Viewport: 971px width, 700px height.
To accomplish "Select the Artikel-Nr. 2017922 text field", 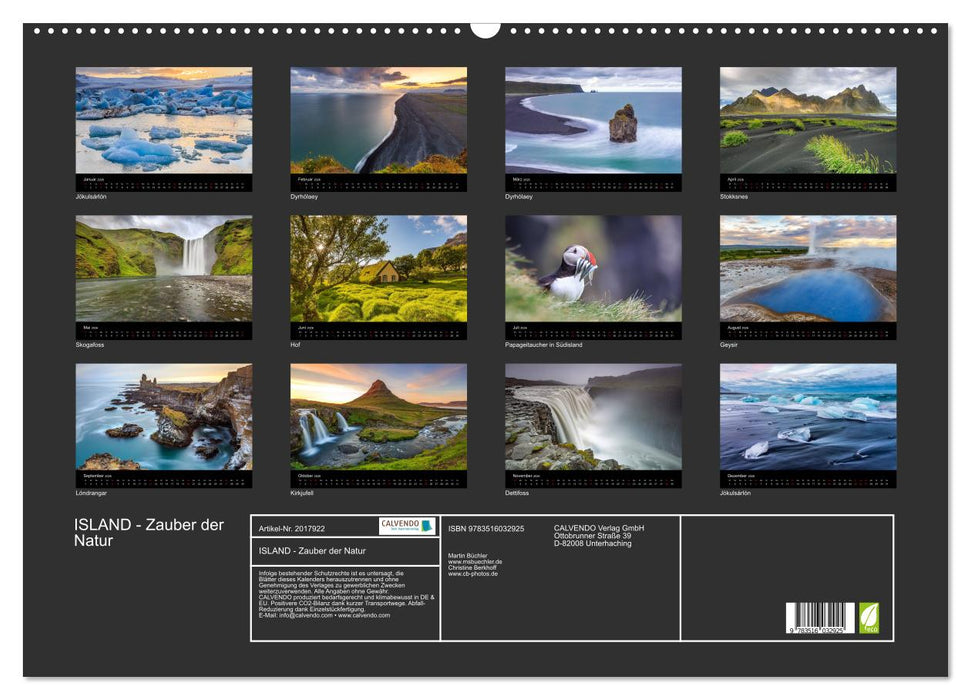I will pyautogui.click(x=292, y=528).
